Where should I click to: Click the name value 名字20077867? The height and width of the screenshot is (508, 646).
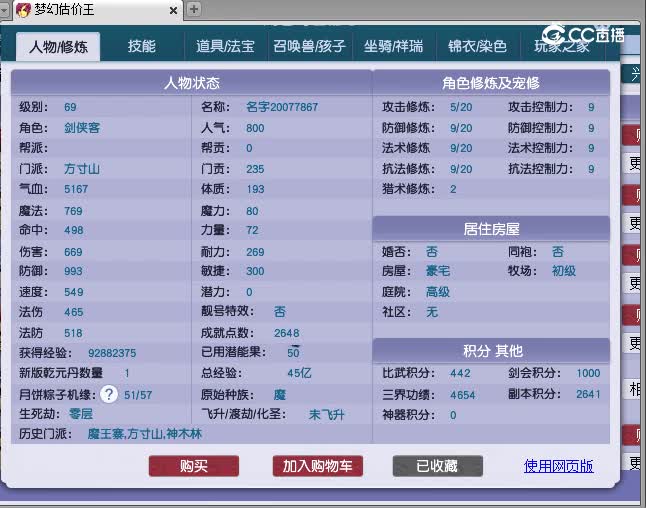[282, 107]
